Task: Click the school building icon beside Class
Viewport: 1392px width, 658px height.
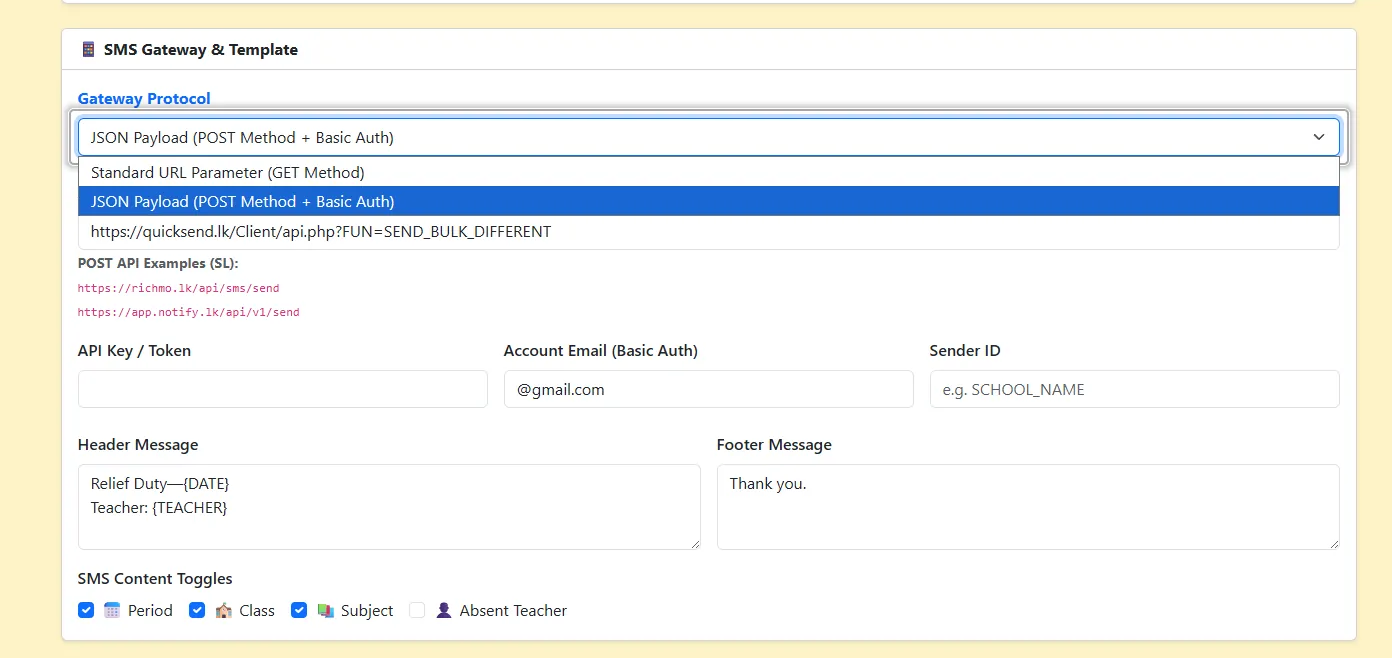Action: click(224, 610)
